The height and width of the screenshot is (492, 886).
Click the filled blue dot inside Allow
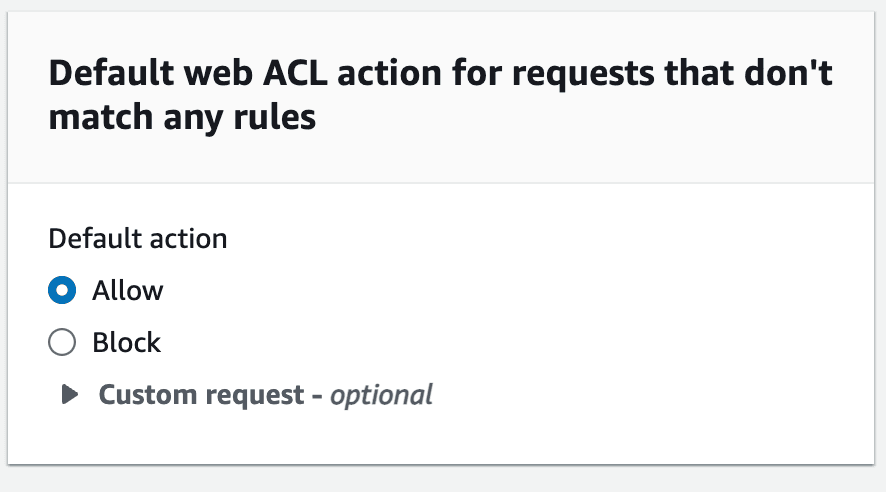coord(62,291)
